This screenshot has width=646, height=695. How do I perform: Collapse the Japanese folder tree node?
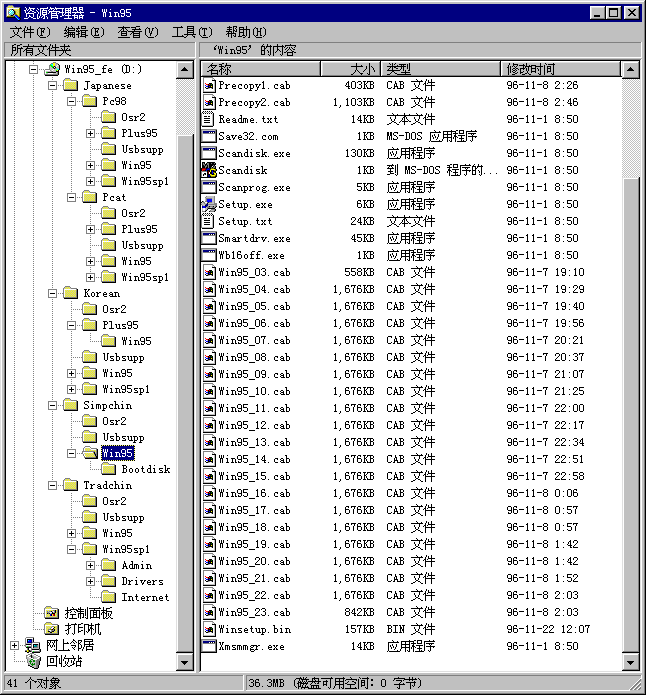coord(52,85)
